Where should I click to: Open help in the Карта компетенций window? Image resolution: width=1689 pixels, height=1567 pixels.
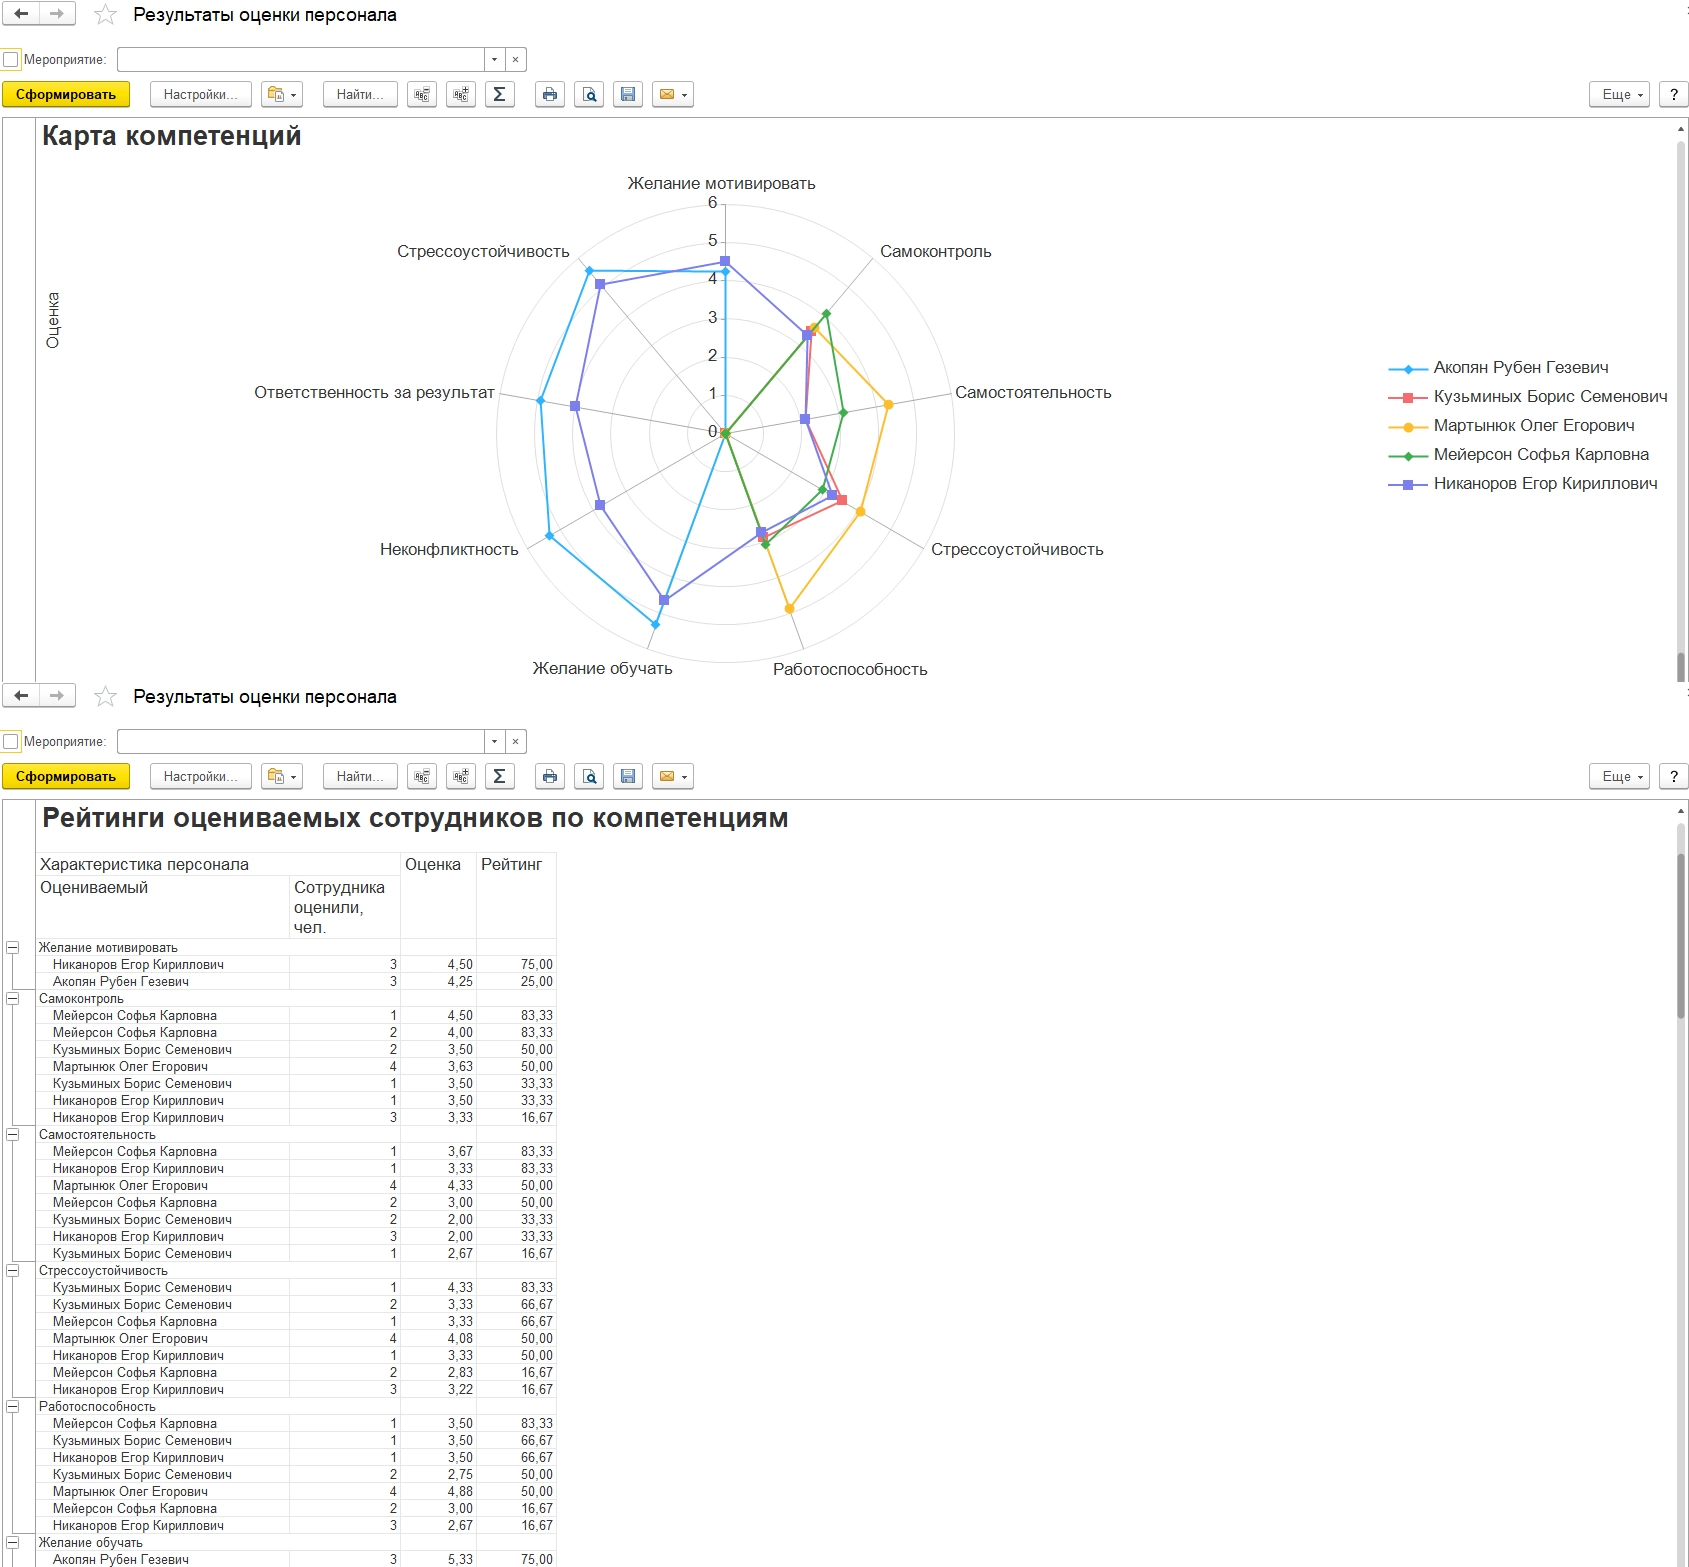[1674, 95]
